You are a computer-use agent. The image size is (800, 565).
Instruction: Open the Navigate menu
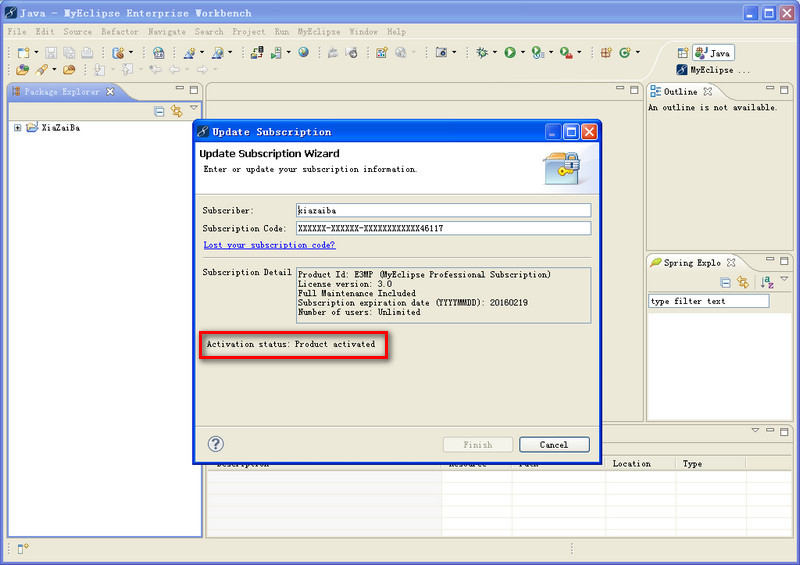(167, 31)
